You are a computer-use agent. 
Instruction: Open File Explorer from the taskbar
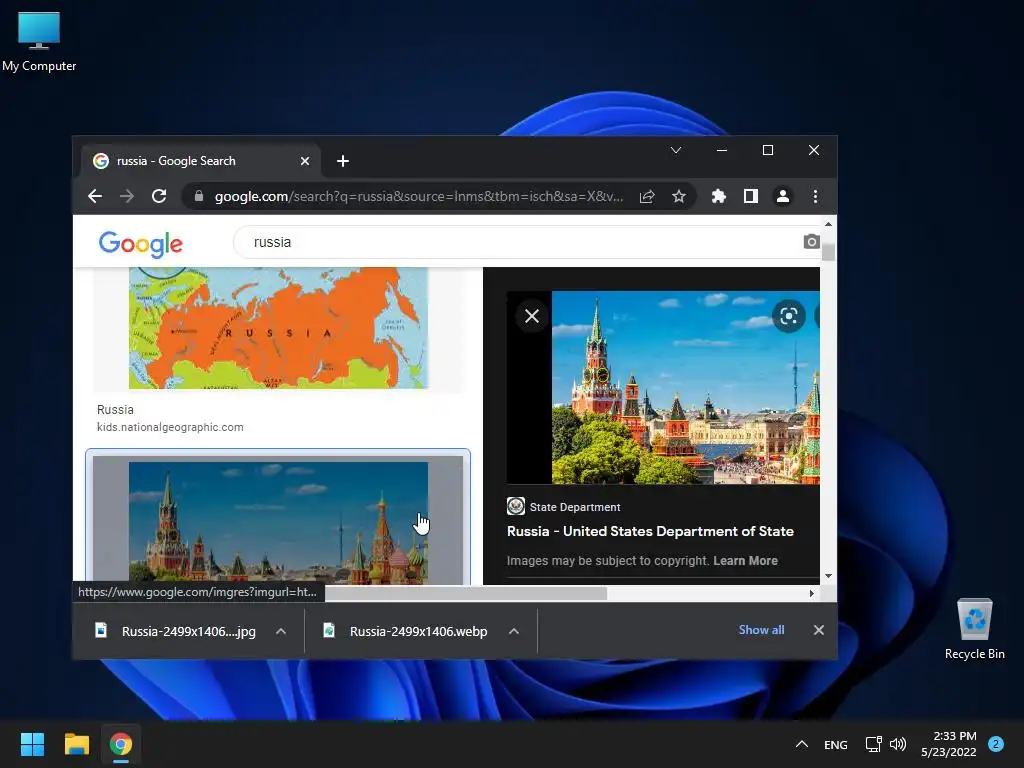point(76,744)
